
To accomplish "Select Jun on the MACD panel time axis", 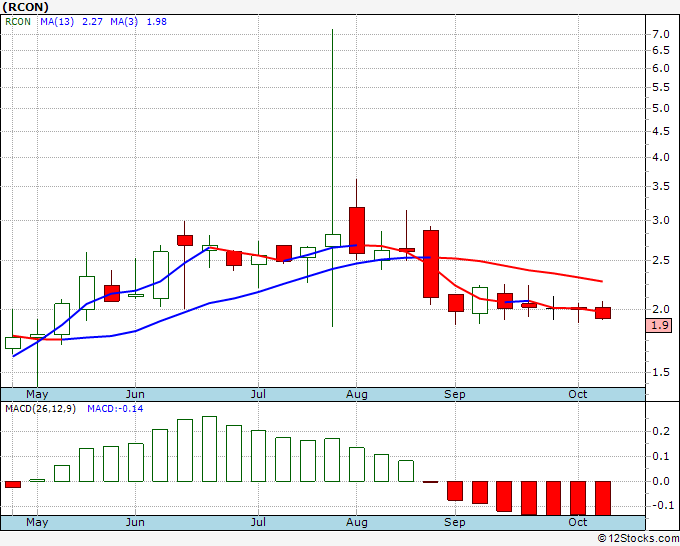I will [x=136, y=522].
